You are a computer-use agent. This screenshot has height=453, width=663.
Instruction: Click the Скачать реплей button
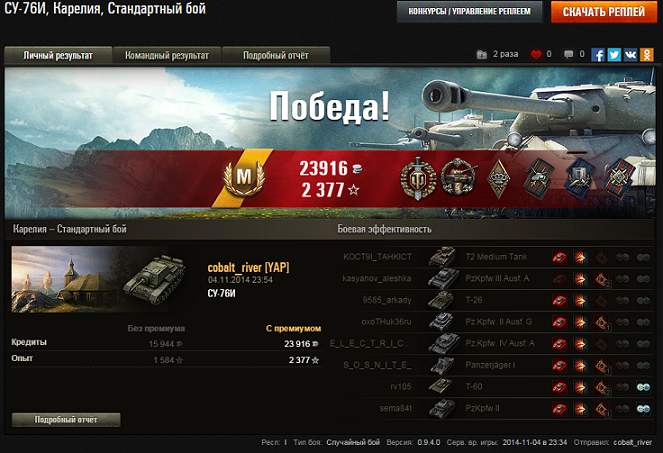[604, 12]
